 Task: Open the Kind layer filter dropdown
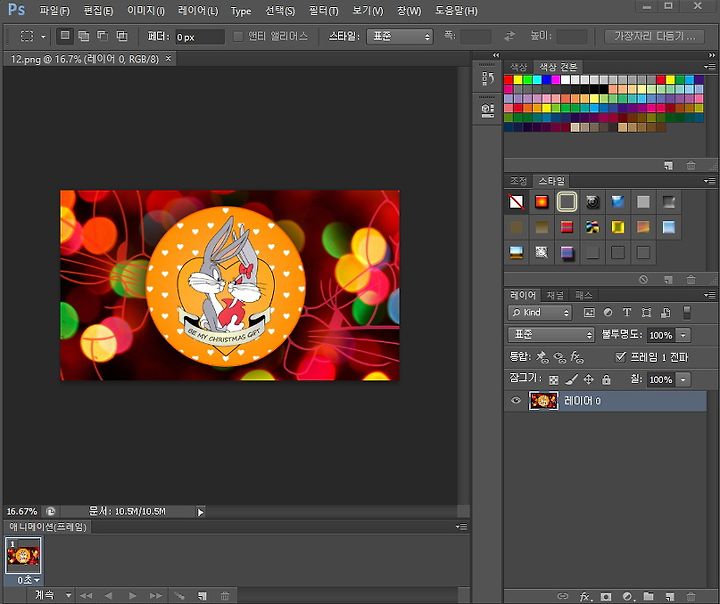point(540,312)
